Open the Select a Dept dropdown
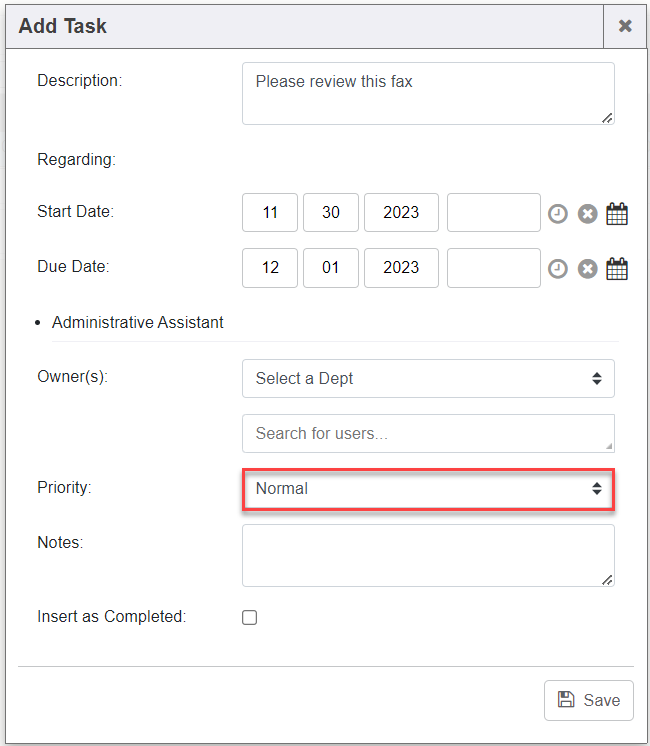650x746 pixels. click(x=428, y=378)
